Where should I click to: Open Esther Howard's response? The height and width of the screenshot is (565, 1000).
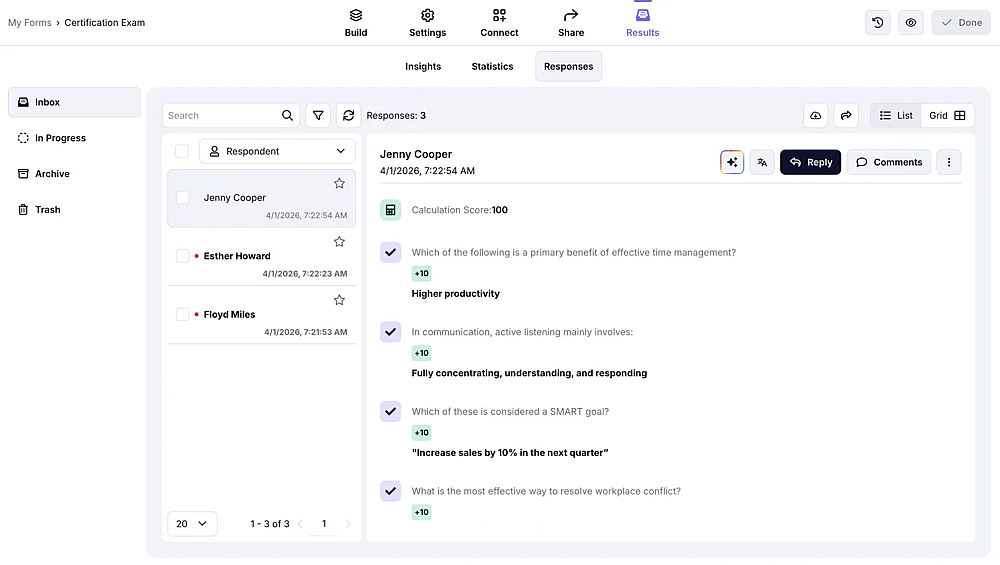[261, 257]
